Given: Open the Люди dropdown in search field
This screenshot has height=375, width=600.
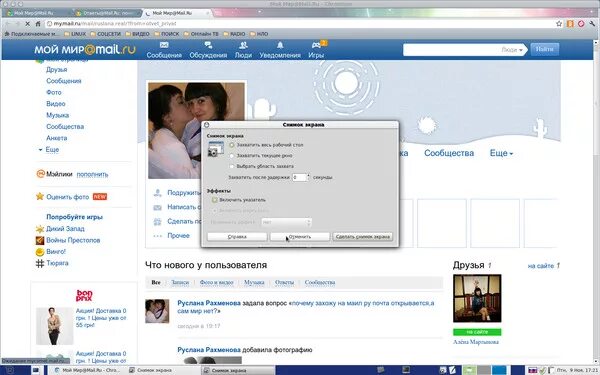Looking at the screenshot, I should (x=512, y=50).
